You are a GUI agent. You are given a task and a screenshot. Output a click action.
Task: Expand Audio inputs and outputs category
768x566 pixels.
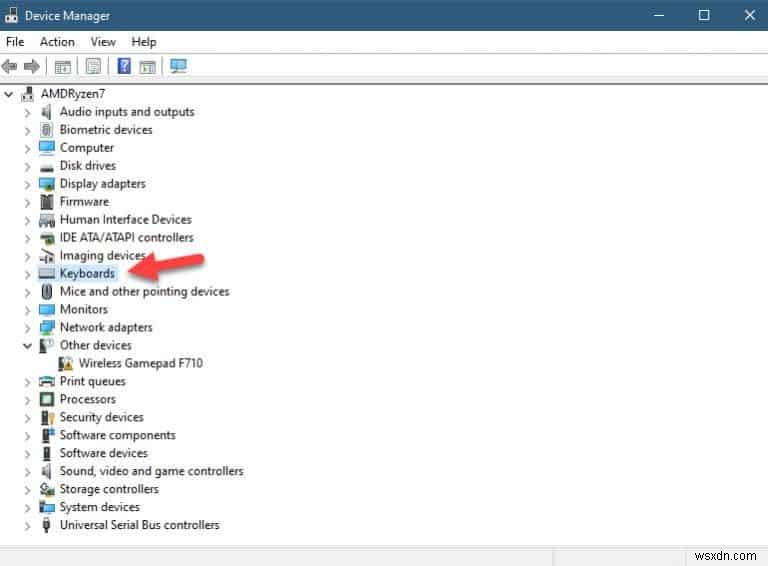pyautogui.click(x=27, y=113)
